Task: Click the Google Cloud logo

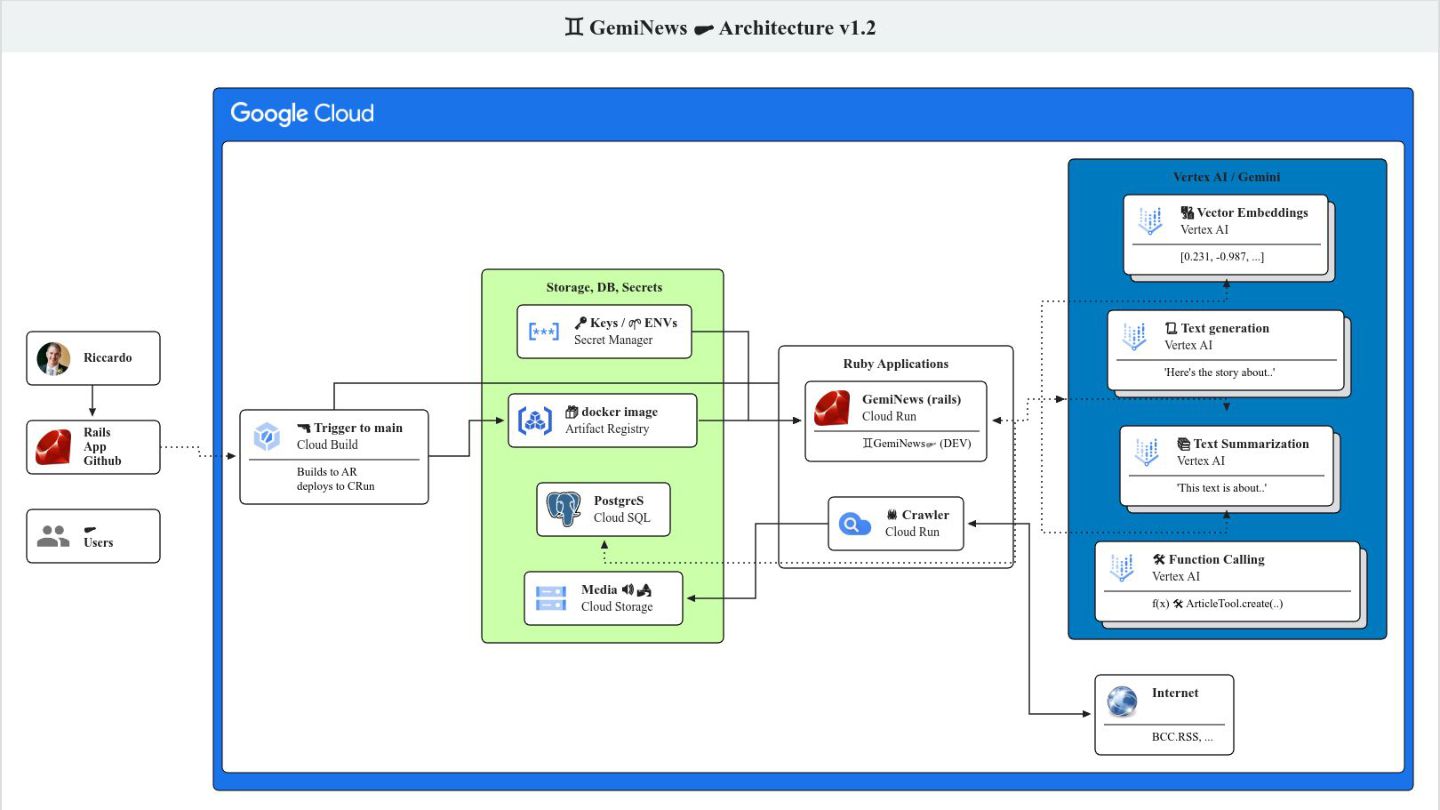Action: (302, 113)
